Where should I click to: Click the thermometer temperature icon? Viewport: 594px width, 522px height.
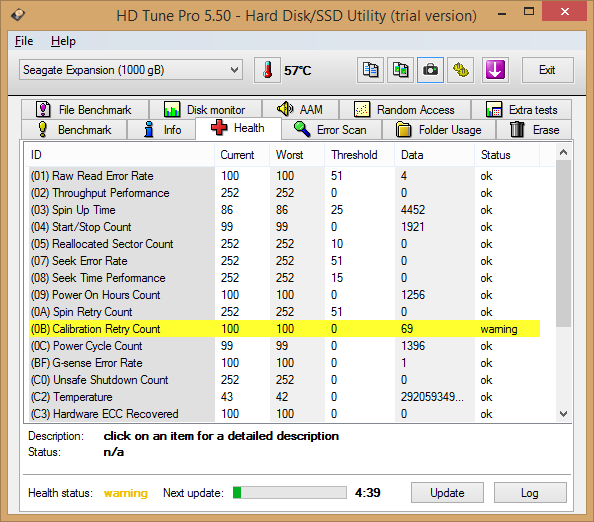(267, 70)
